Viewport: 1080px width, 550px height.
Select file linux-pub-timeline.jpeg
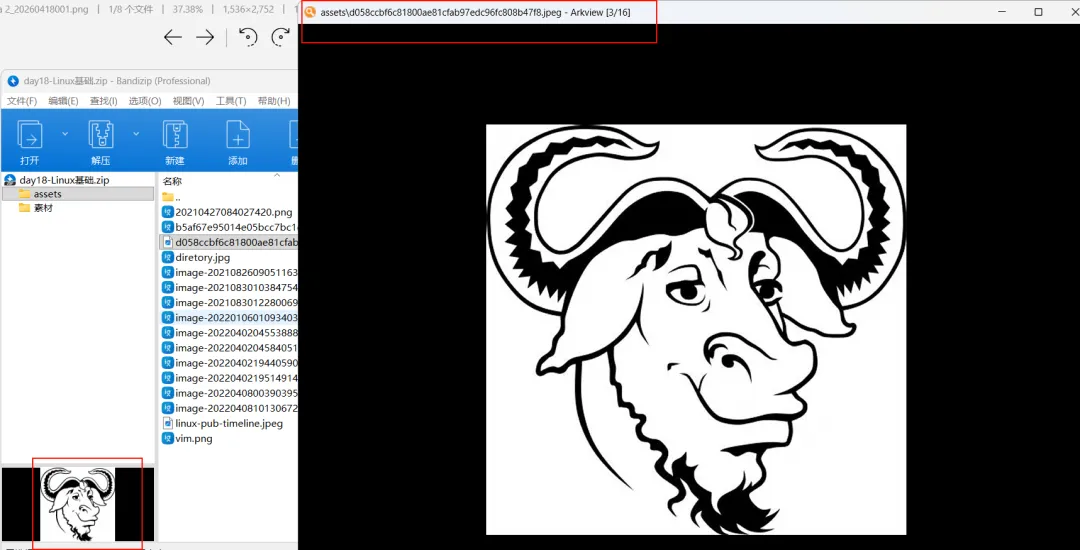tap(229, 423)
